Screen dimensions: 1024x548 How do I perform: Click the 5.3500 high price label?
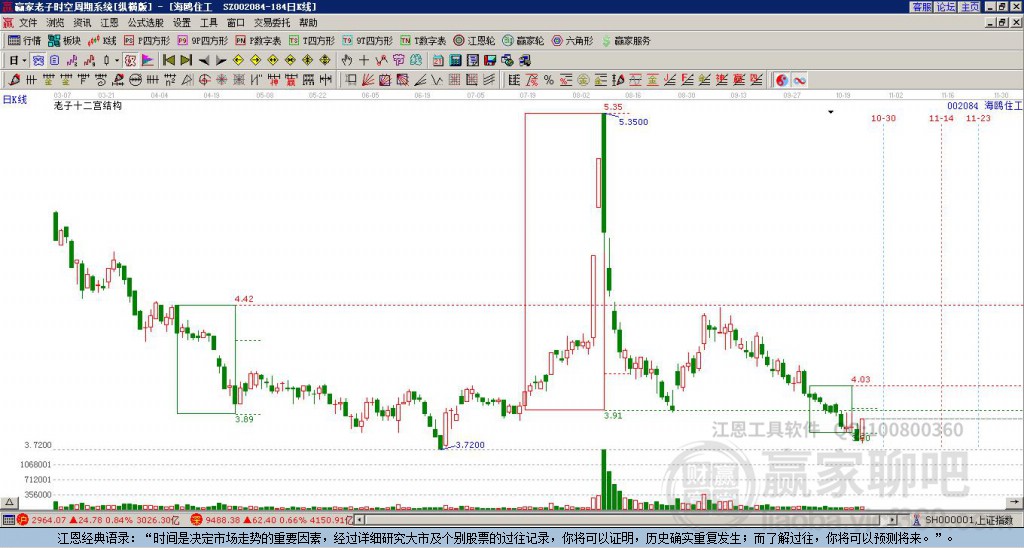[x=633, y=121]
